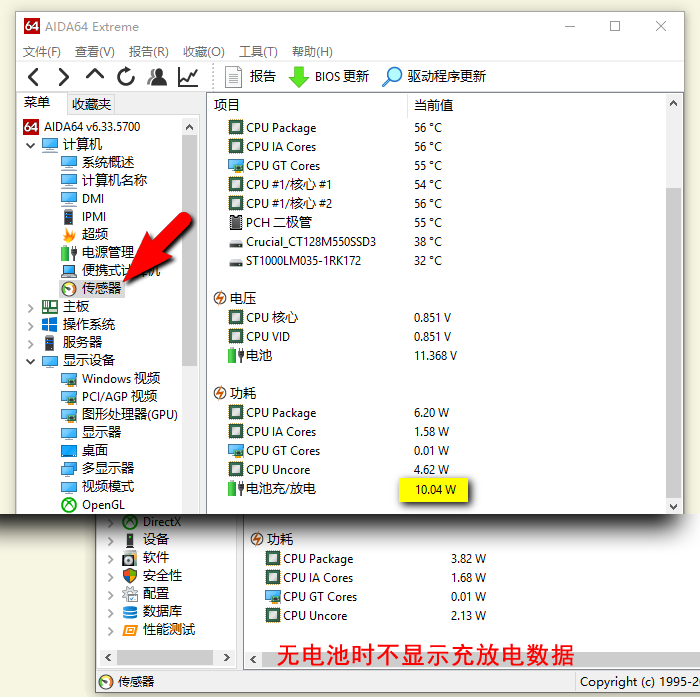700x697 pixels.
Task: Expand 配置 node in the lower window
Action: pyautogui.click(x=110, y=595)
